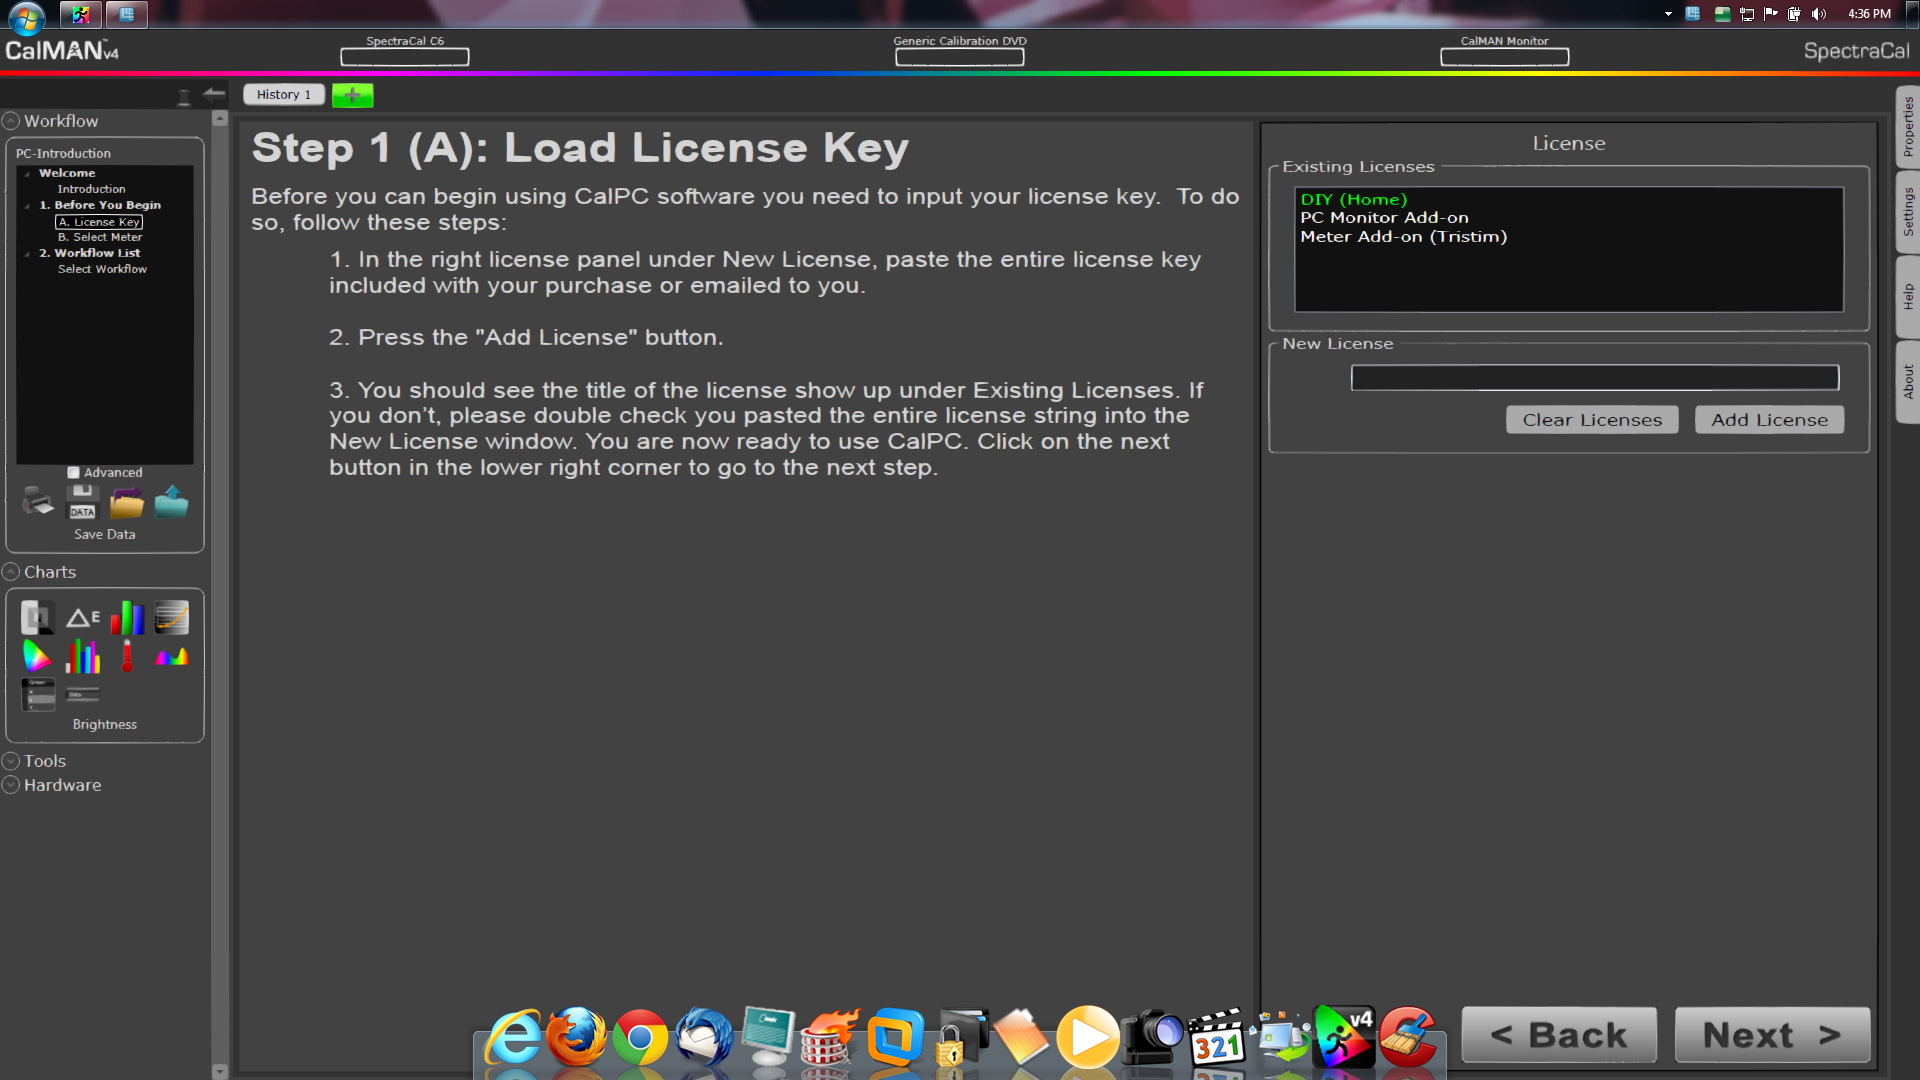Click the Save Data floppy disk icon

click(x=83, y=501)
